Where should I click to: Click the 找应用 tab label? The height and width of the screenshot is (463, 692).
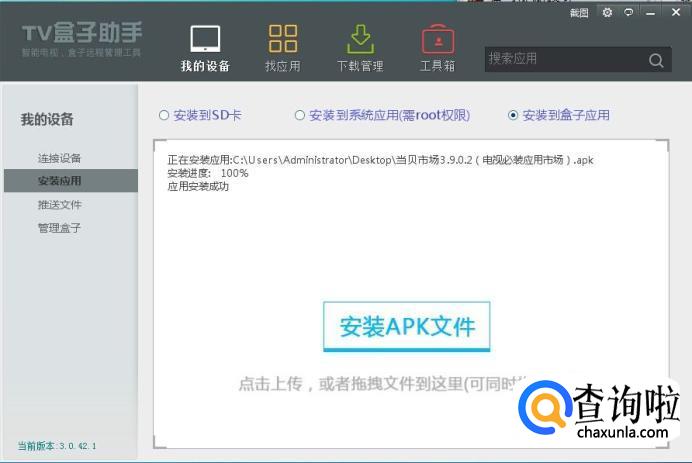pos(283,66)
